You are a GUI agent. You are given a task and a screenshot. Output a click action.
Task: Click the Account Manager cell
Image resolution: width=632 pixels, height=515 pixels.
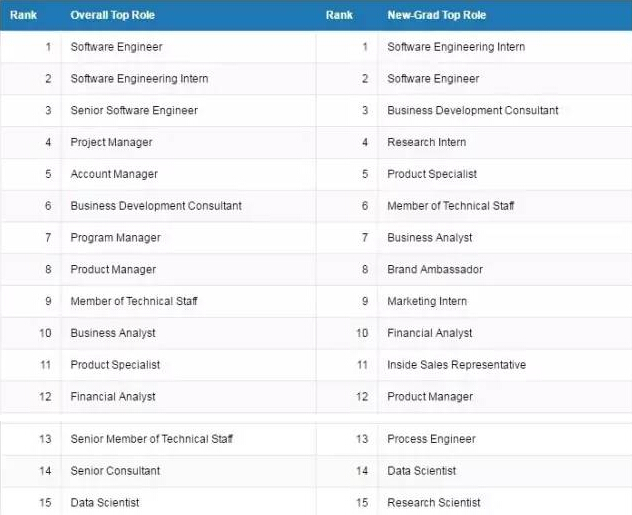pyautogui.click(x=114, y=174)
